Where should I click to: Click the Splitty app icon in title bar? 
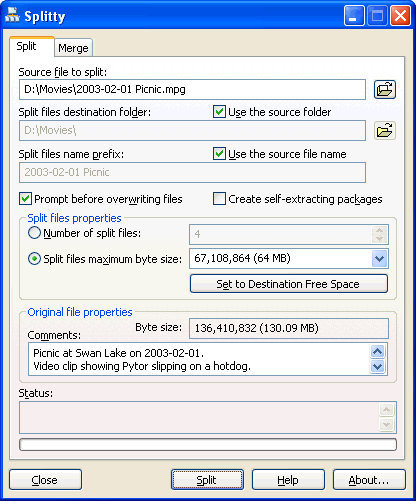pyautogui.click(x=12, y=15)
